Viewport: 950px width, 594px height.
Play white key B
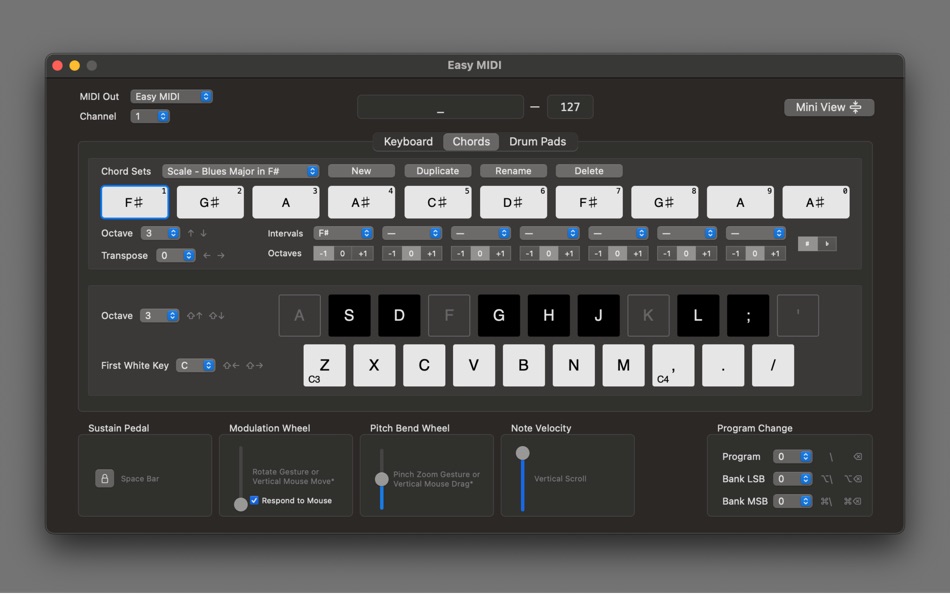[x=523, y=365]
